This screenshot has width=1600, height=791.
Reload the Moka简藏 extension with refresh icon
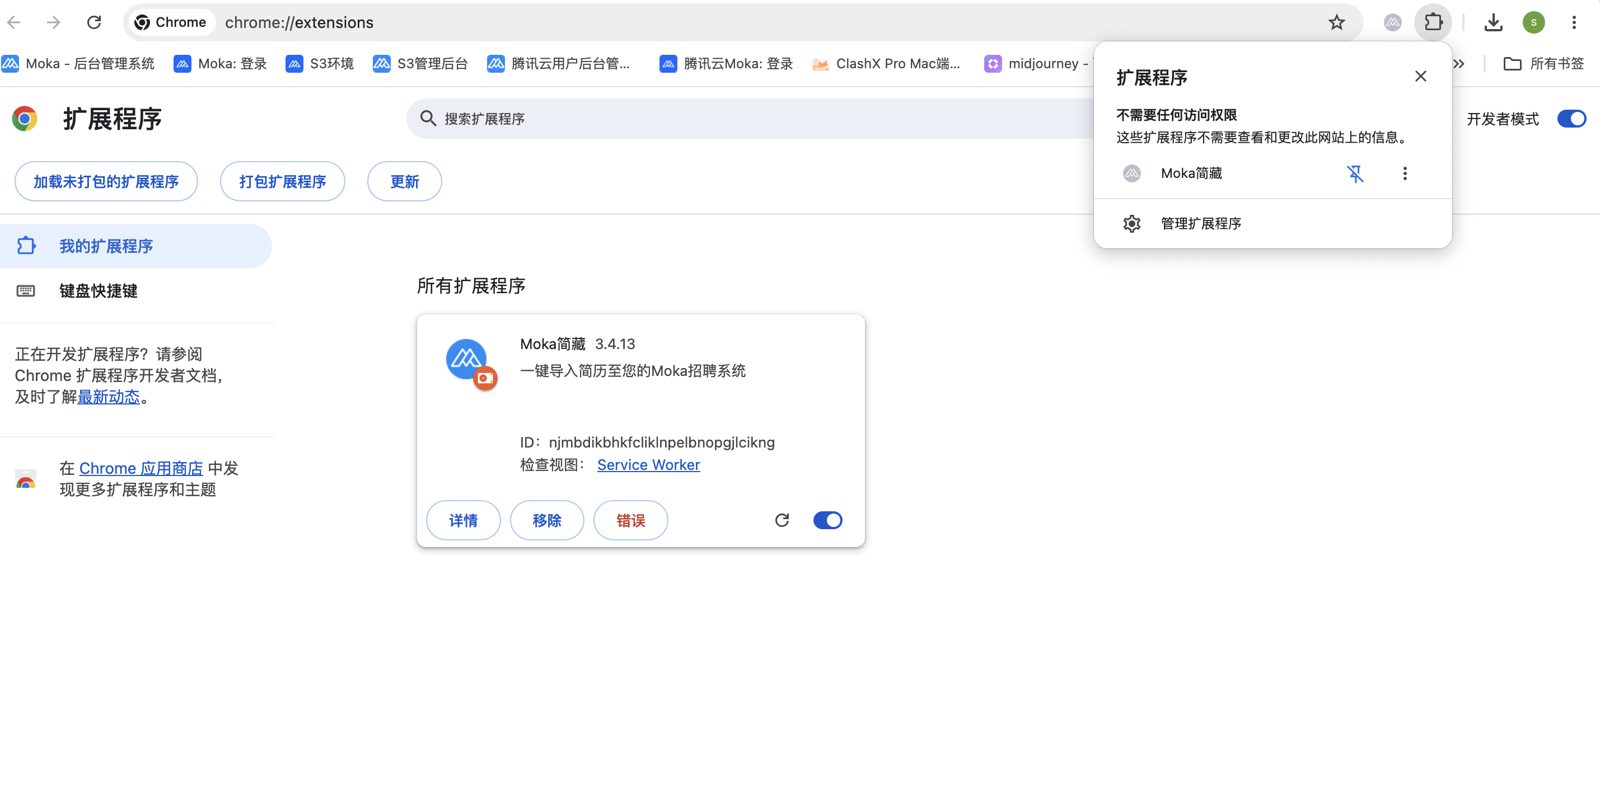[782, 520]
